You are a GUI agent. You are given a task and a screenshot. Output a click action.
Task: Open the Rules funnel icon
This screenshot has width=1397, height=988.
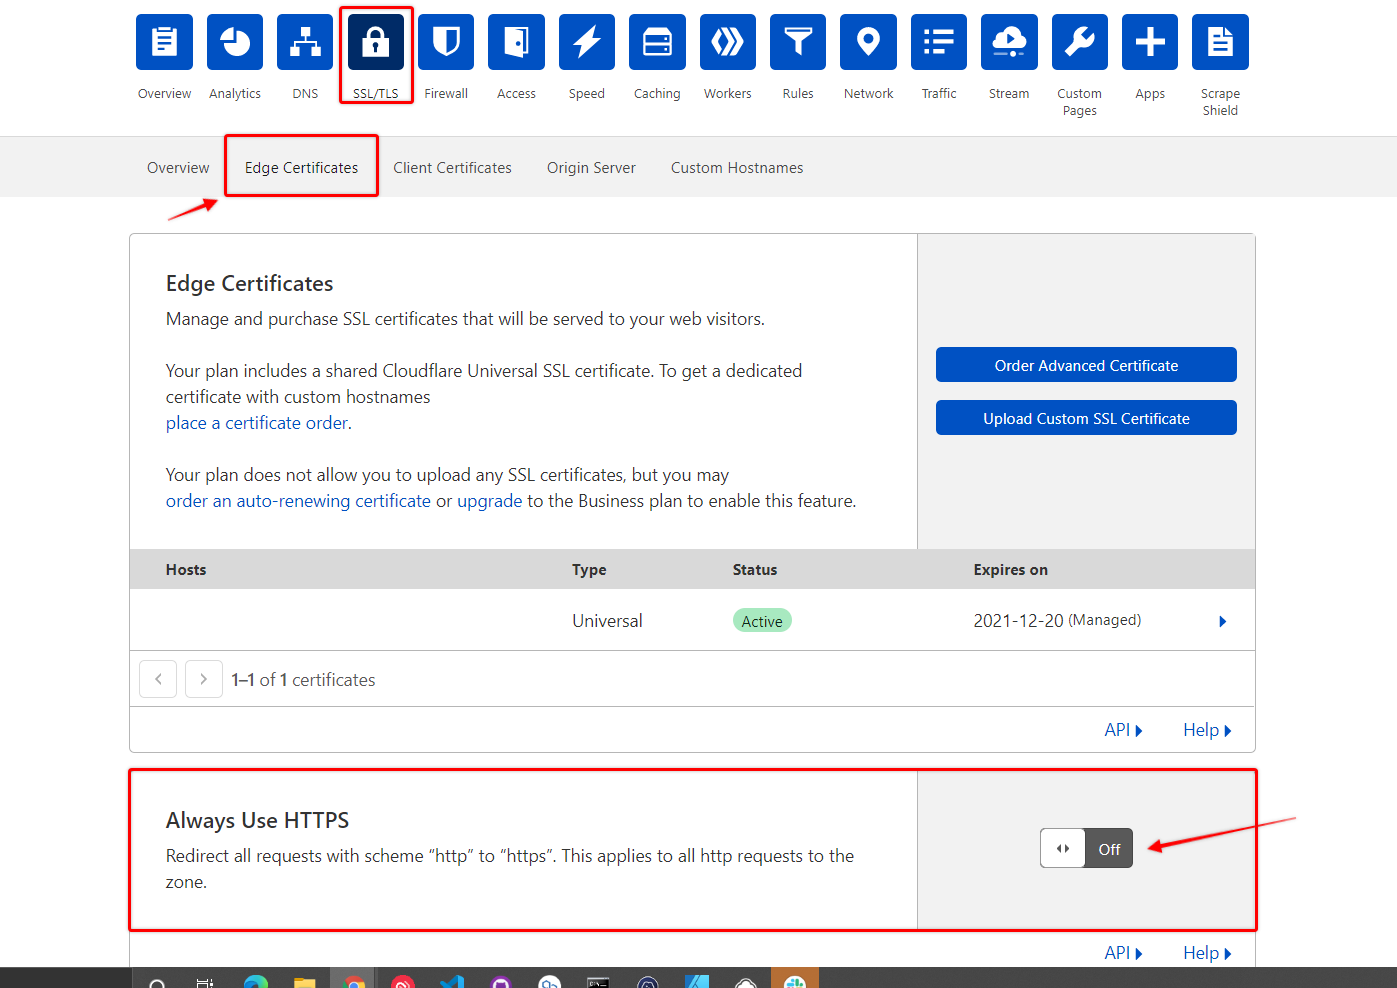[798, 42]
